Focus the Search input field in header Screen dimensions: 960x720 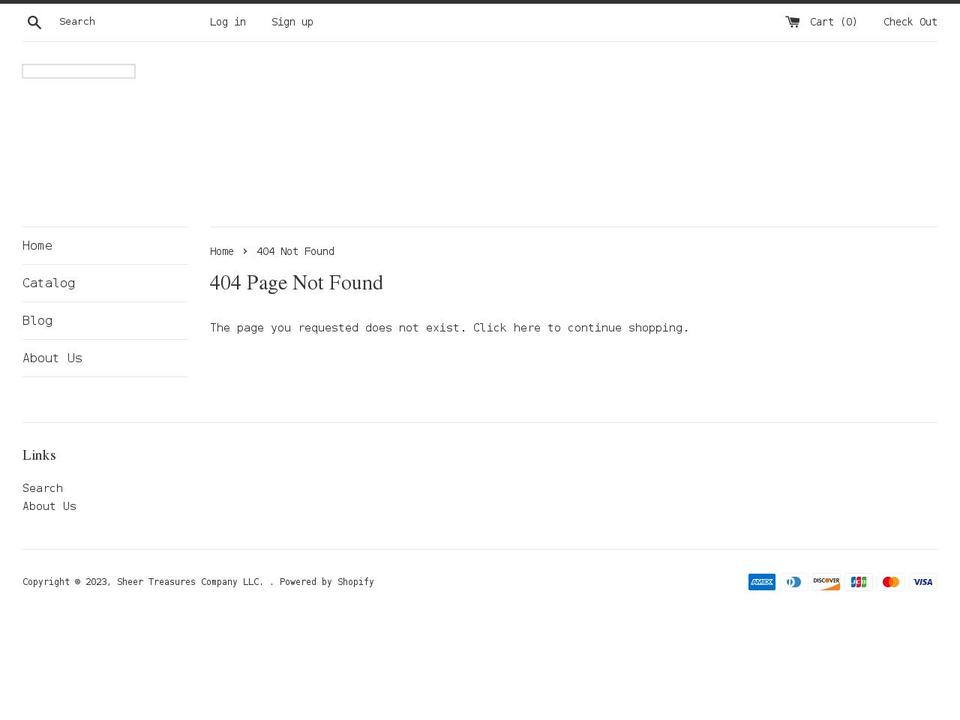116,21
